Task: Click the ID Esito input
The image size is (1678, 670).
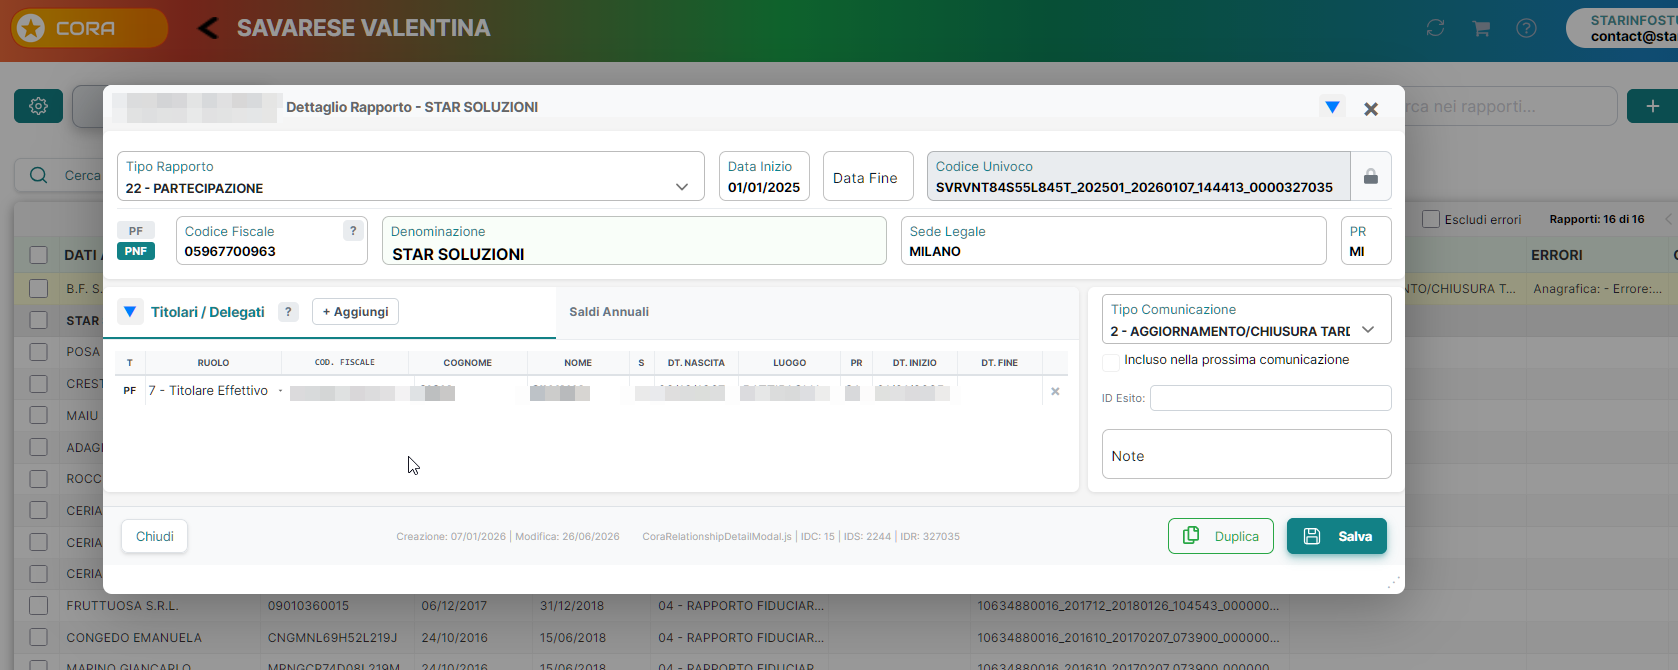Action: (1271, 398)
